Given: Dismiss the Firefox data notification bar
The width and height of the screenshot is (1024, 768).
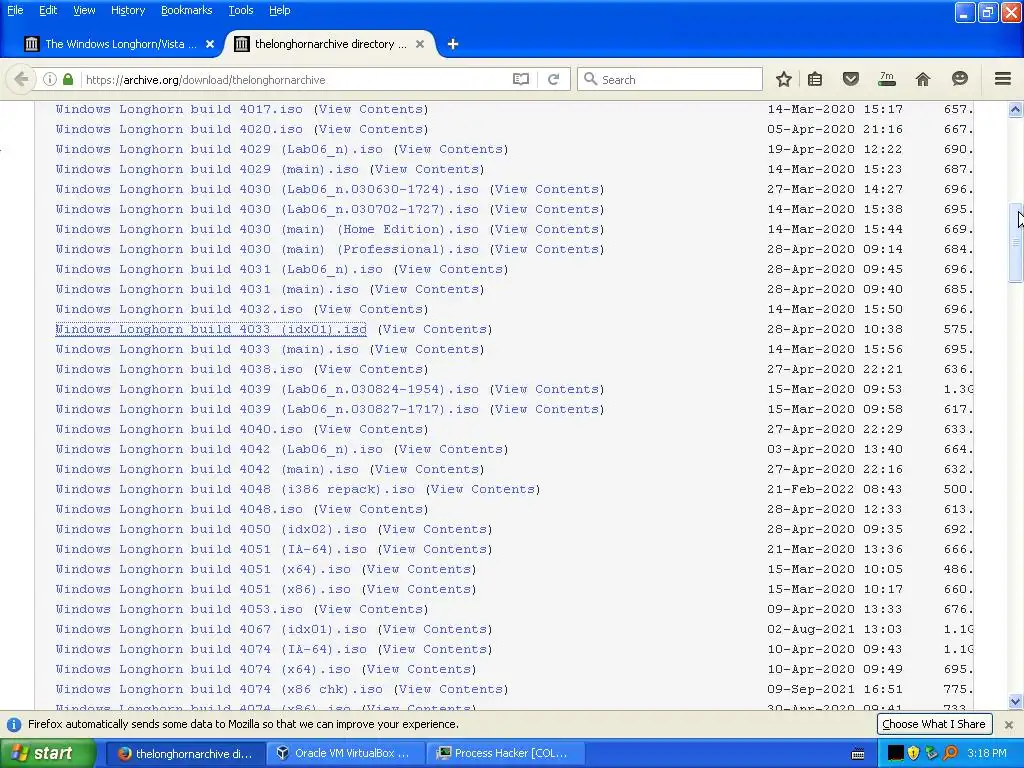Looking at the screenshot, I should (x=1008, y=725).
